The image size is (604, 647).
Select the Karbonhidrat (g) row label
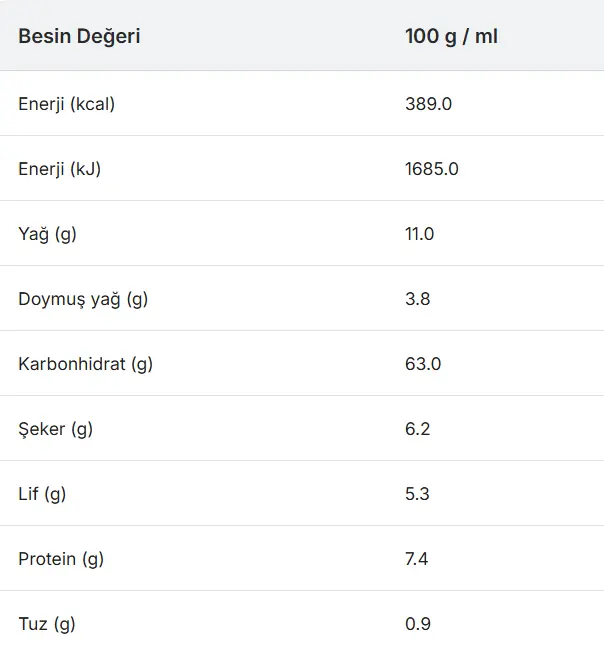coord(85,364)
